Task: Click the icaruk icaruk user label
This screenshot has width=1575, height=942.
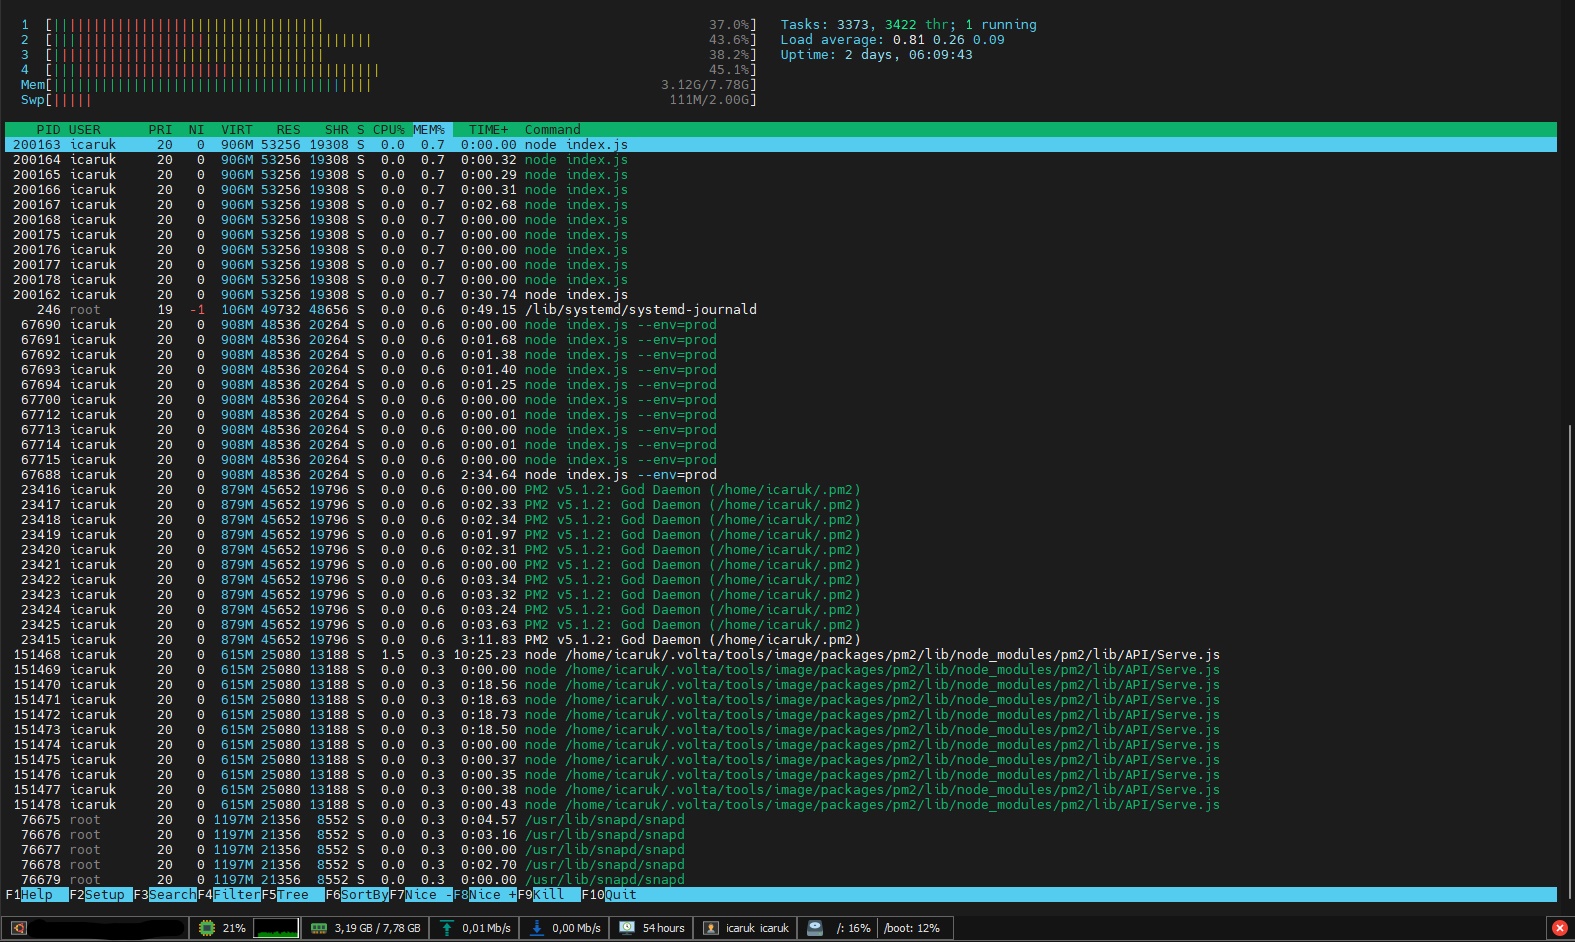Action: click(757, 928)
